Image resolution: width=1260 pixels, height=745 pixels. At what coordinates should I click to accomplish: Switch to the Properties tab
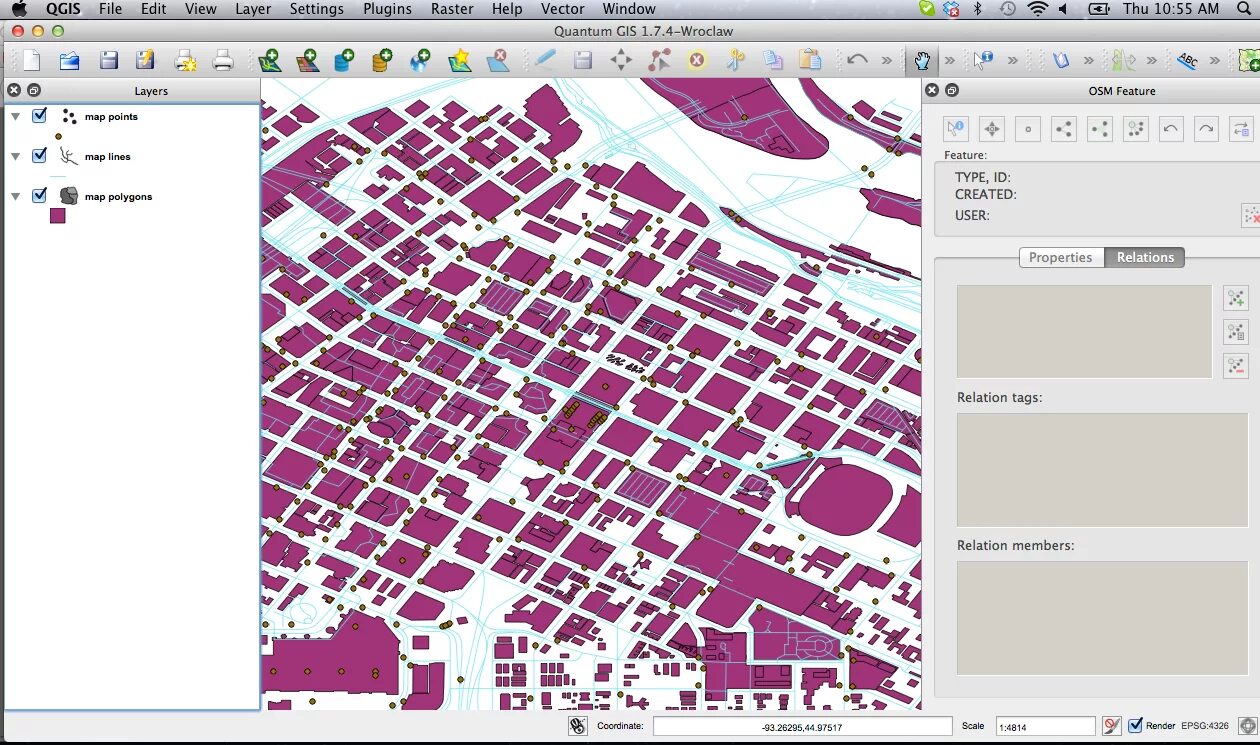coord(1060,257)
